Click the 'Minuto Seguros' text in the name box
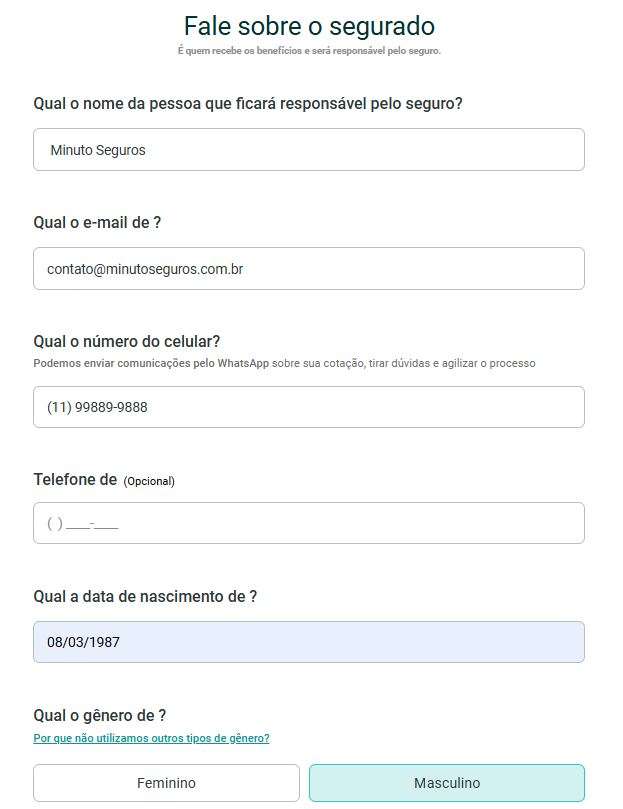This screenshot has height=809, width=623. [98, 150]
